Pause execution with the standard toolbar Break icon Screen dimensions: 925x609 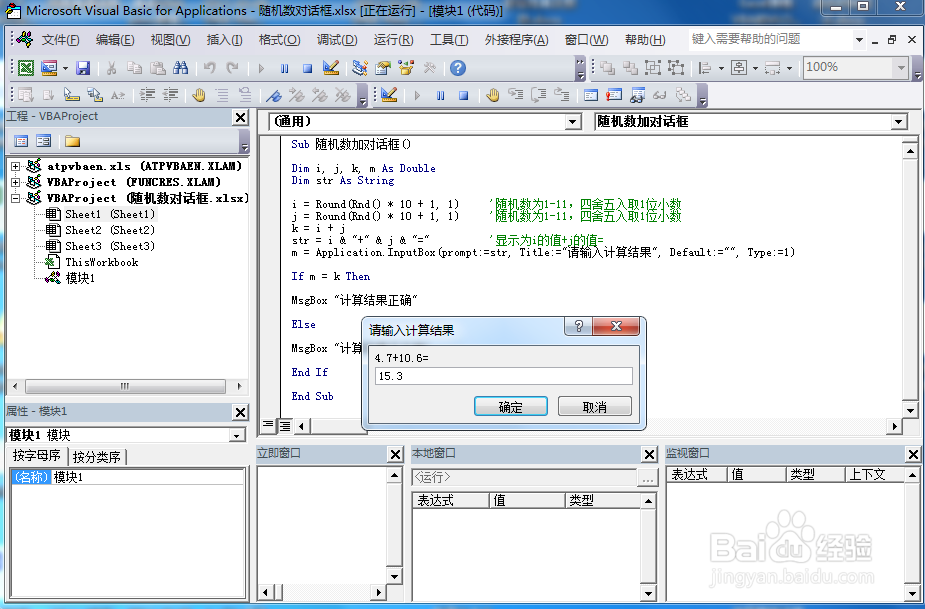coord(284,68)
